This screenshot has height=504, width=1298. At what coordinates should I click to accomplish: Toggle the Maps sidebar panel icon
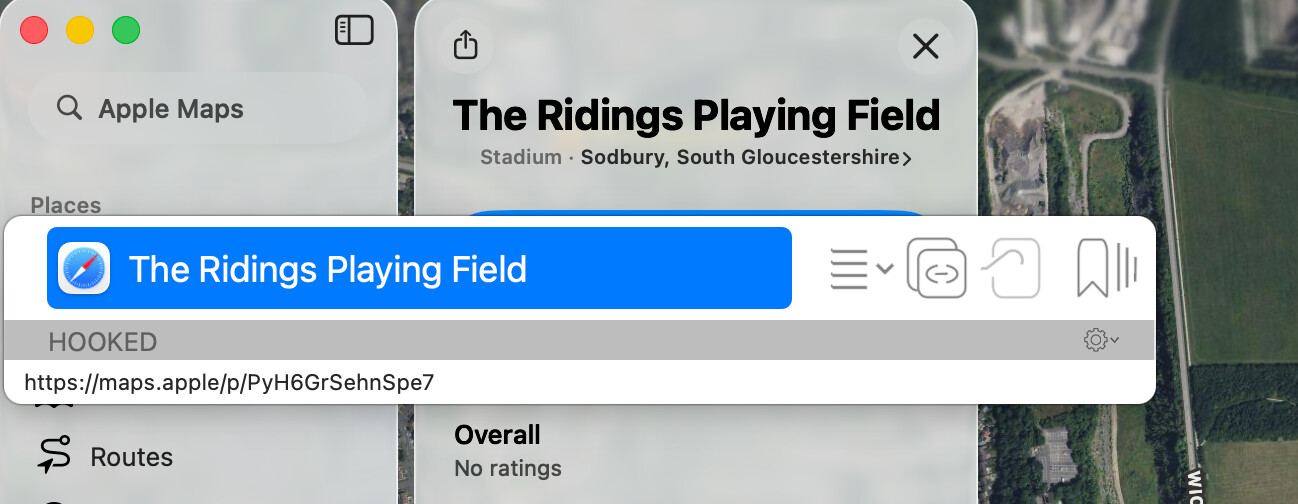tap(354, 31)
